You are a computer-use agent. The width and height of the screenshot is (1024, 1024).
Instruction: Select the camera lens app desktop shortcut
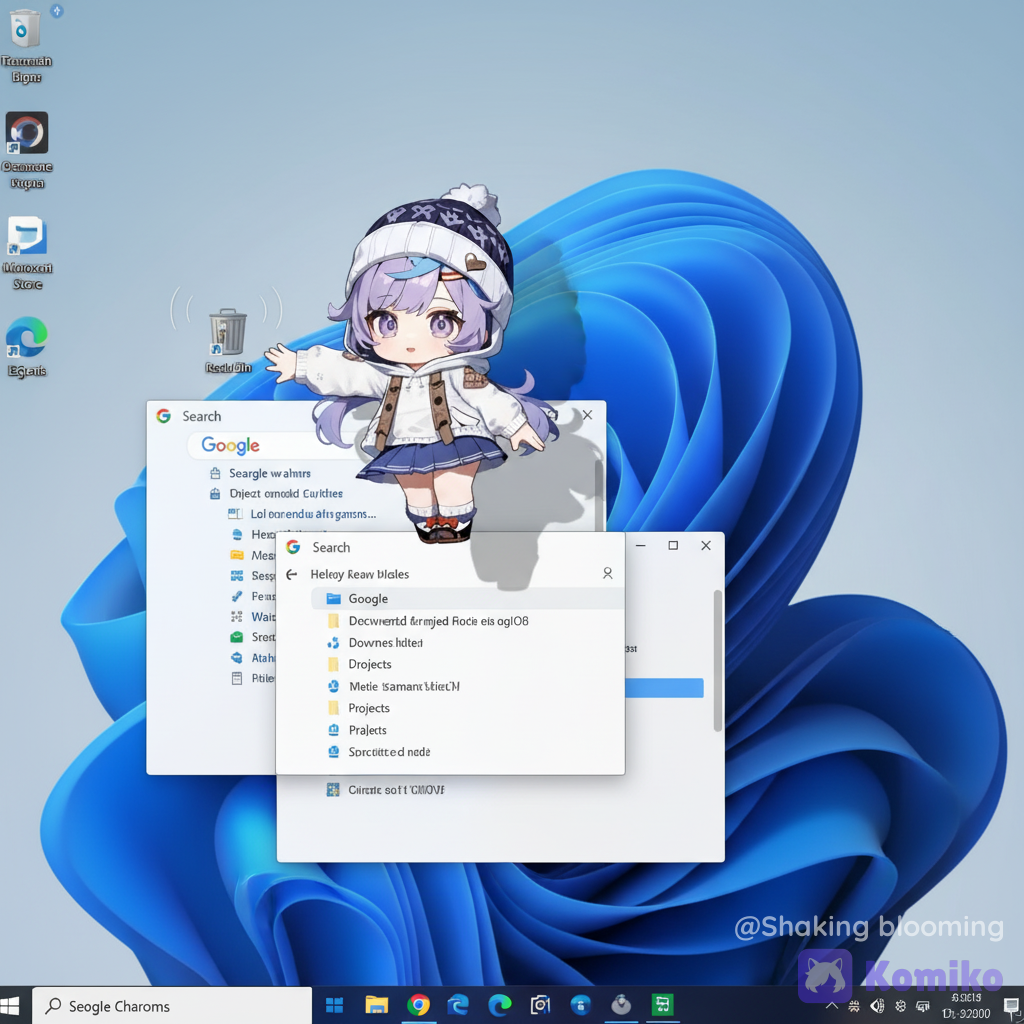pyautogui.click(x=27, y=150)
